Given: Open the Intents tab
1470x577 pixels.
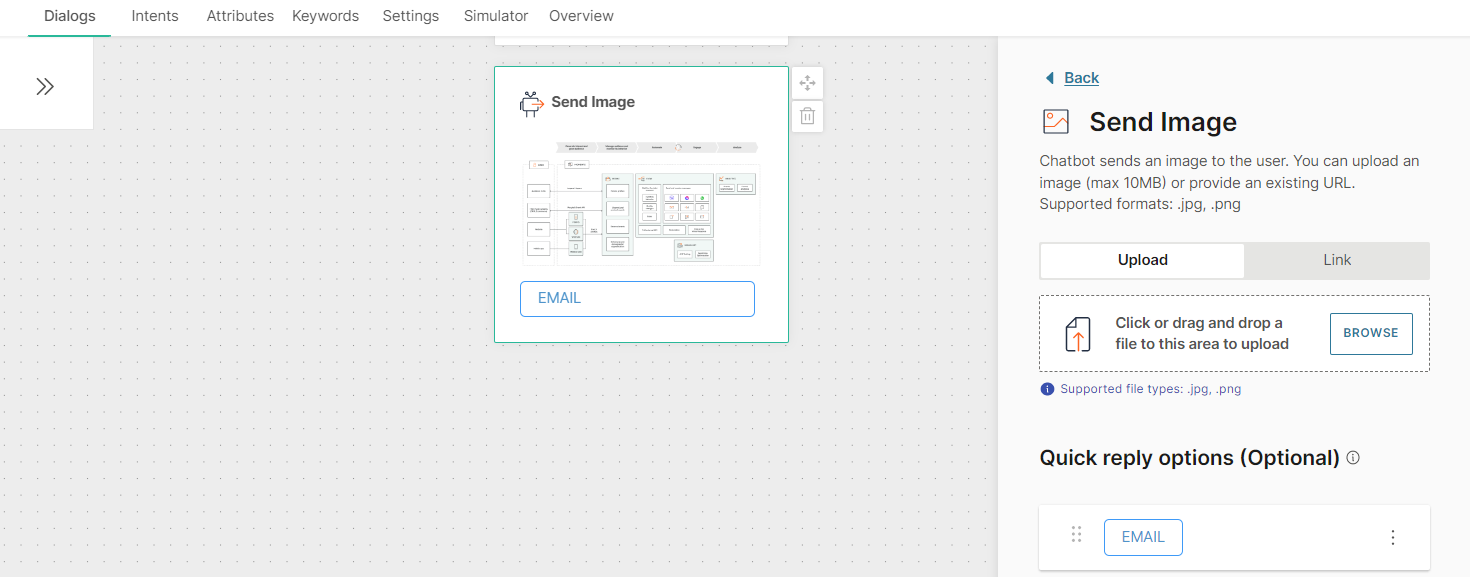Looking at the screenshot, I should [x=155, y=16].
